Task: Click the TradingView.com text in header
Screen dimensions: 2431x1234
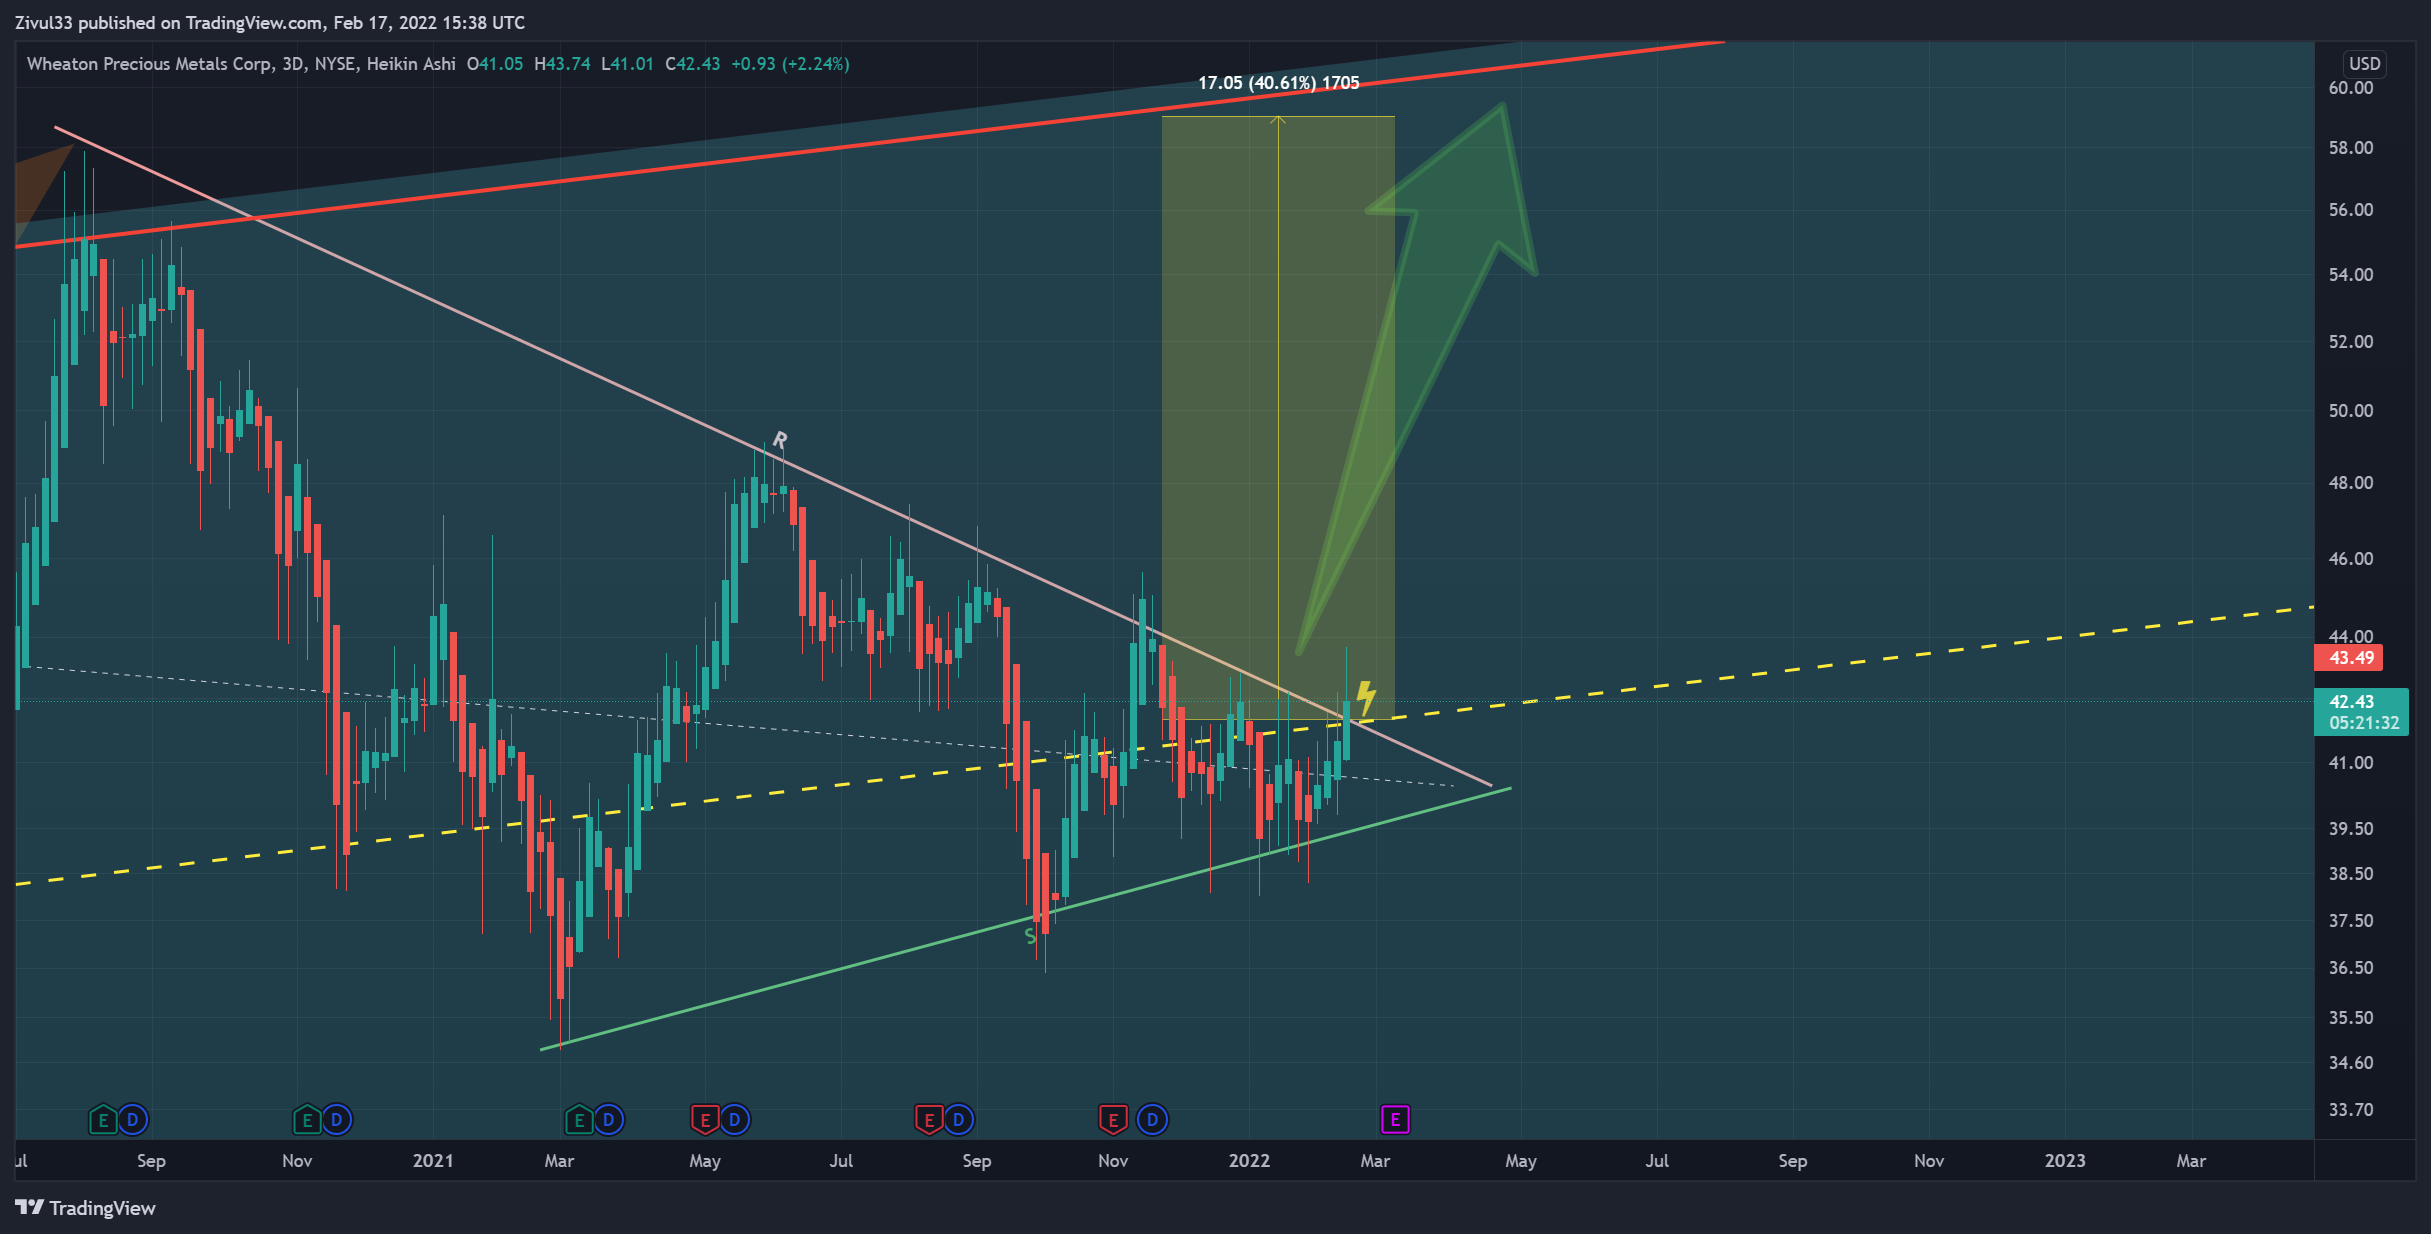Action: coord(254,23)
